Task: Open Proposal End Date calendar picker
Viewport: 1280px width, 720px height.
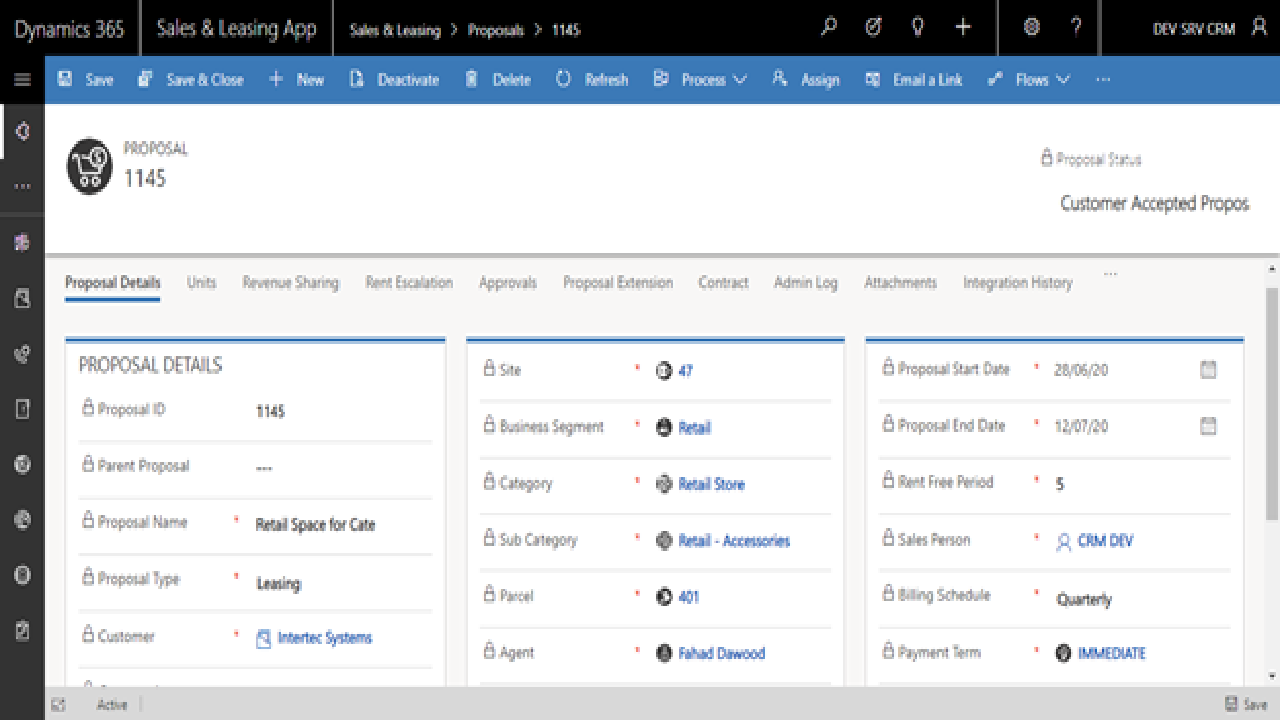Action: coord(1208,426)
